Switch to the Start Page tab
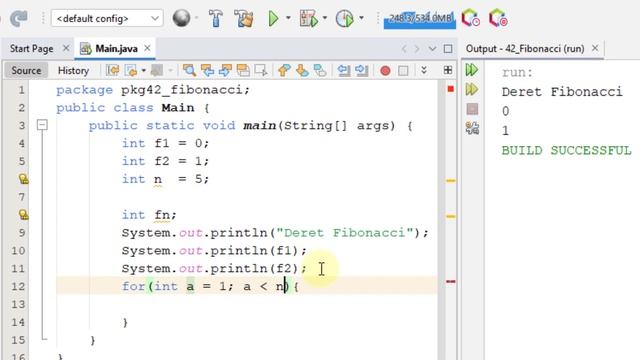Image resolution: width=640 pixels, height=360 pixels. click(x=31, y=49)
